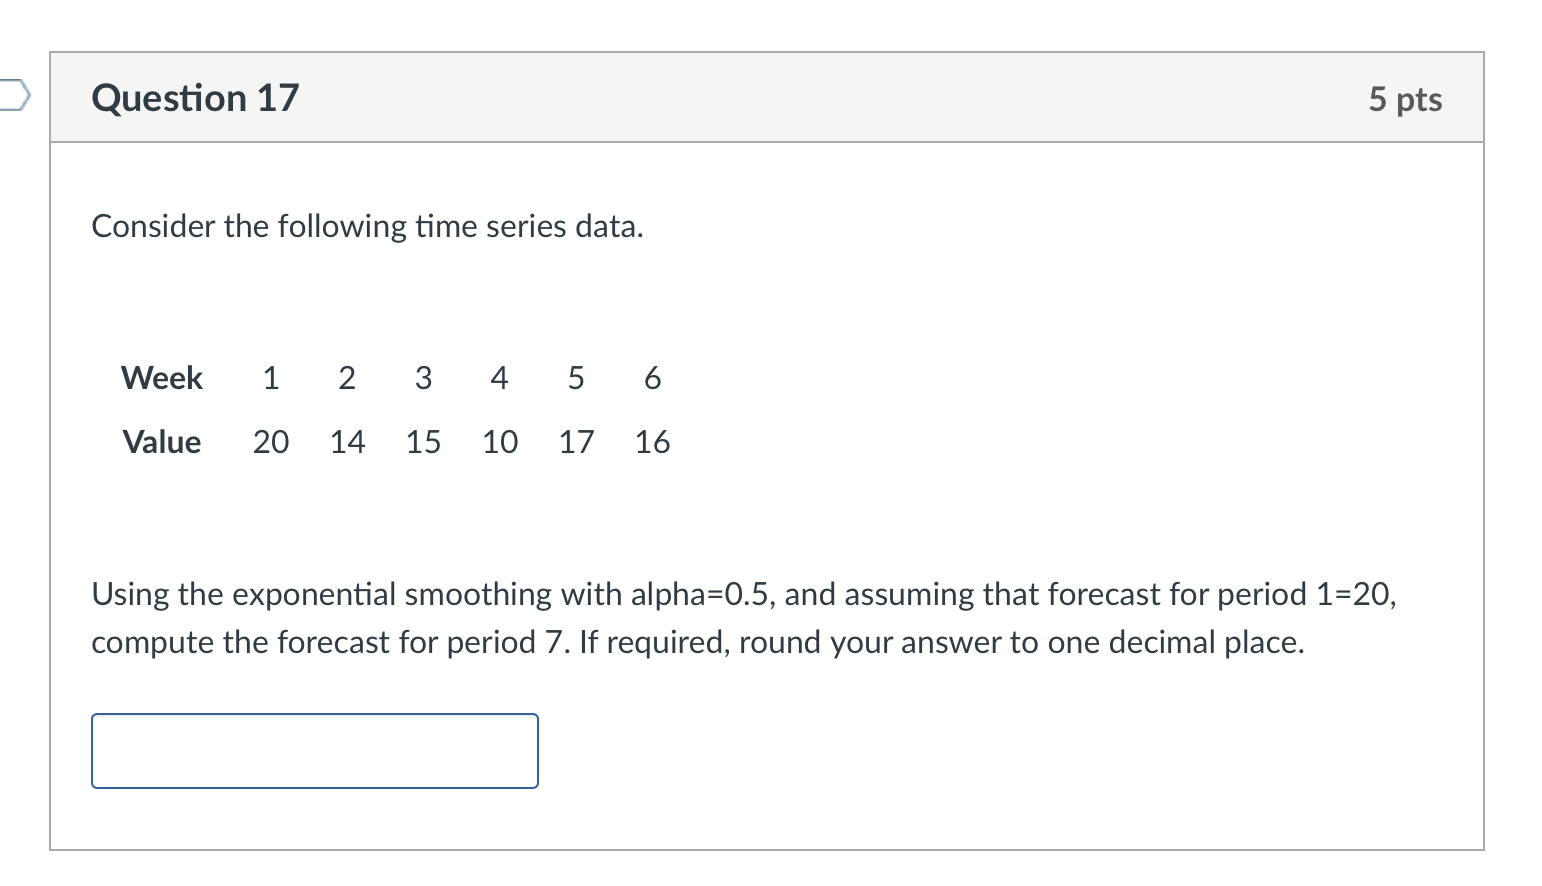Viewport: 1542px width, 886px height.
Task: Select the value 10 under week 4
Action: [x=499, y=442]
